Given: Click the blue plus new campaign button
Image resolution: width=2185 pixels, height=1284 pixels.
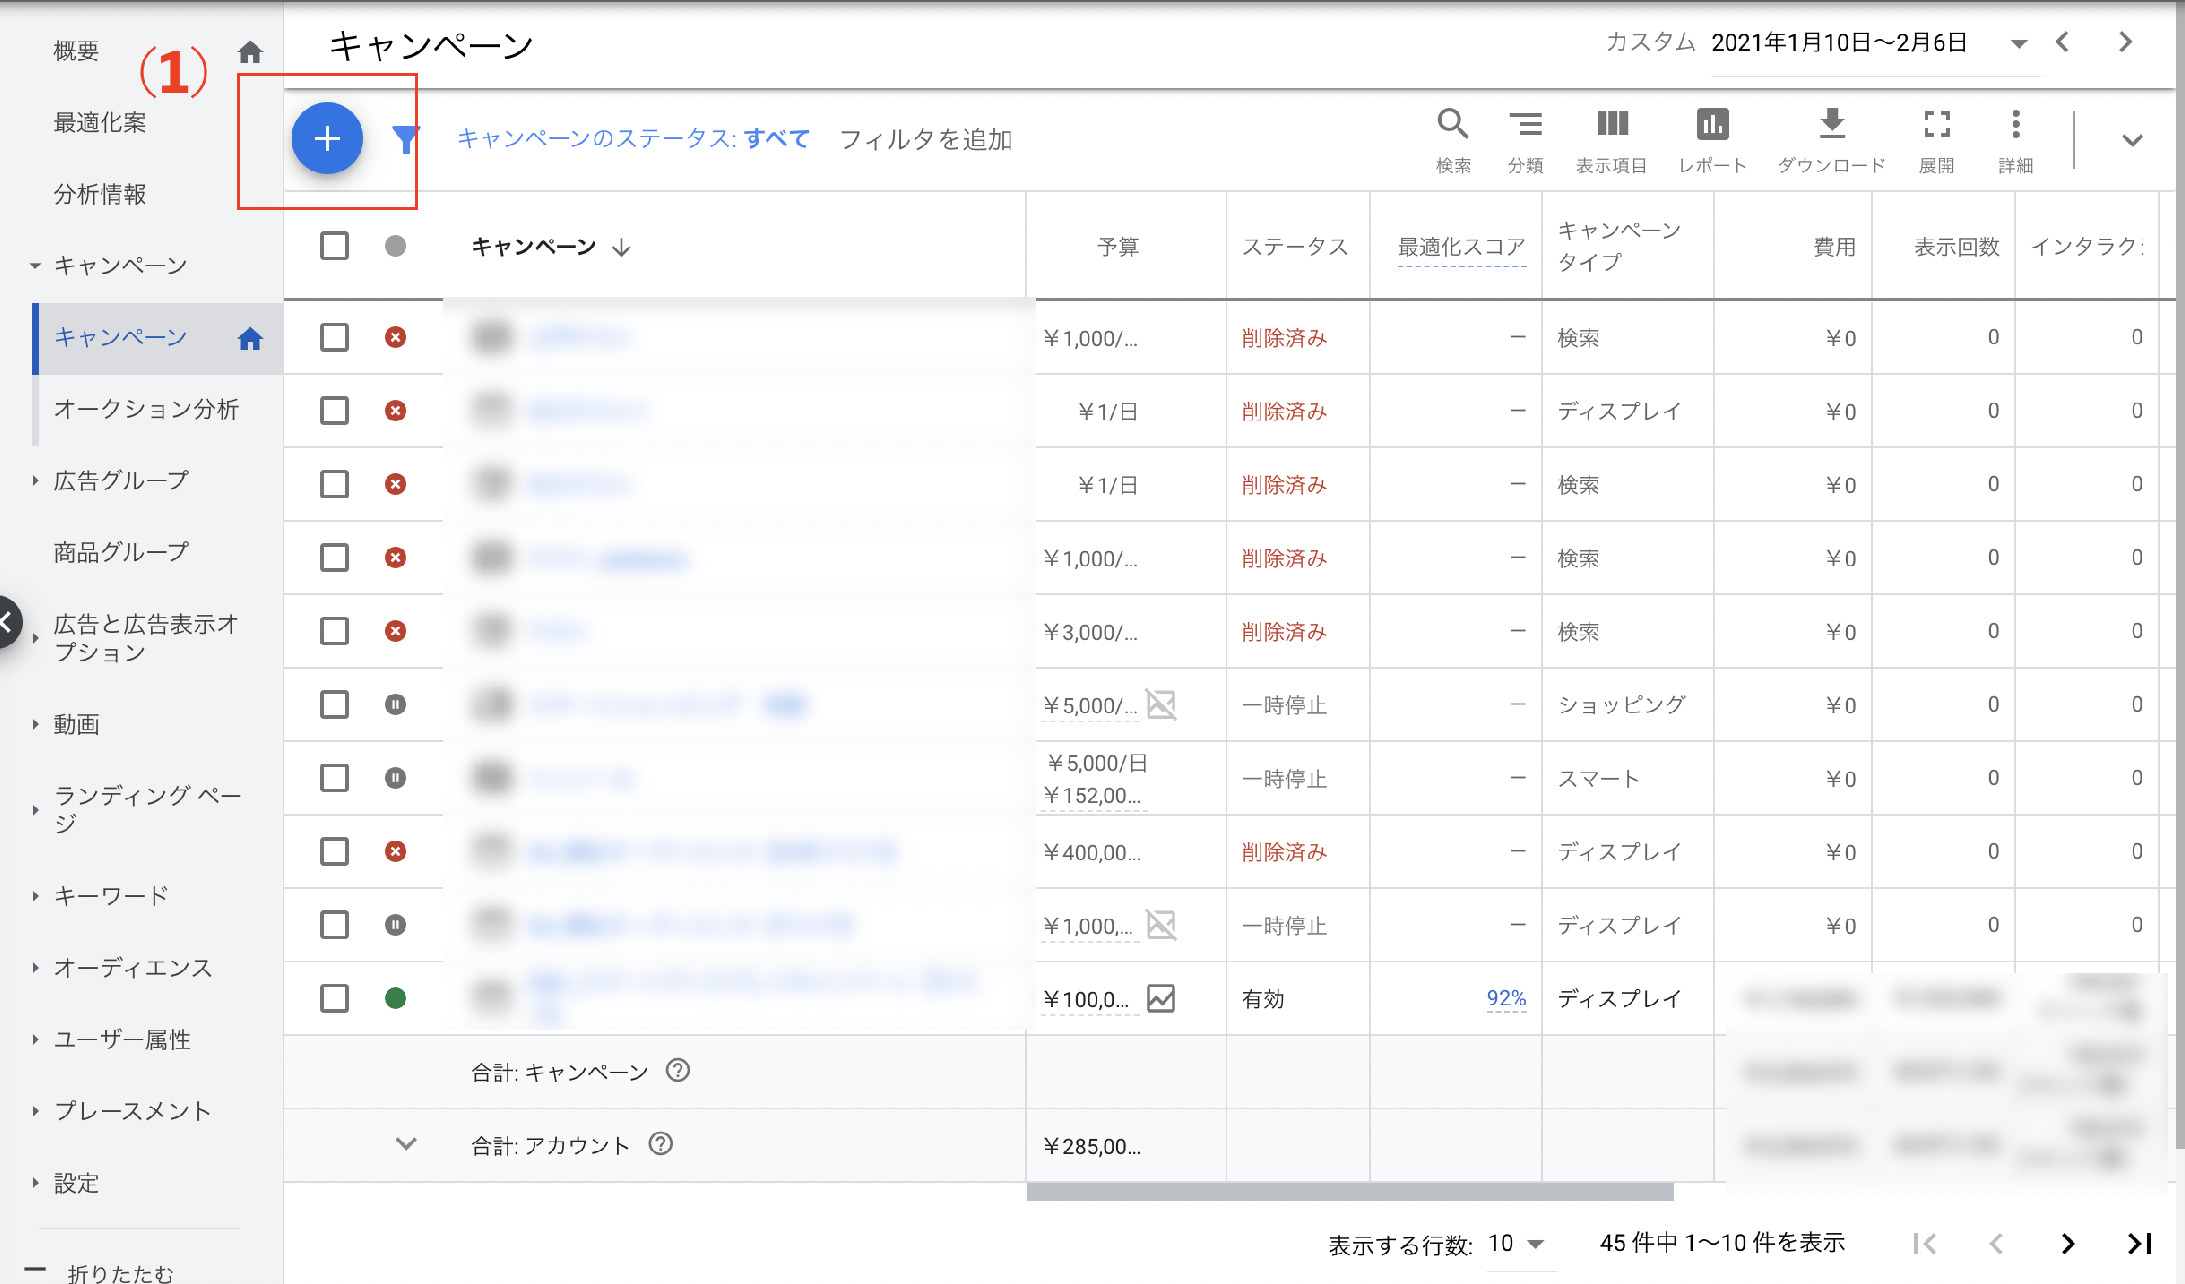Looking at the screenshot, I should (x=327, y=138).
